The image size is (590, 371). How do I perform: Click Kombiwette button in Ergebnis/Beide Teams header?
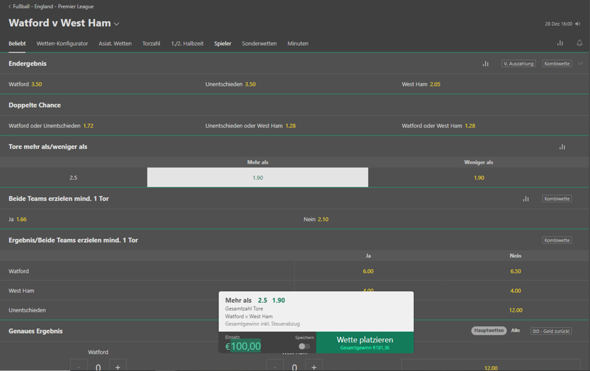coord(557,240)
